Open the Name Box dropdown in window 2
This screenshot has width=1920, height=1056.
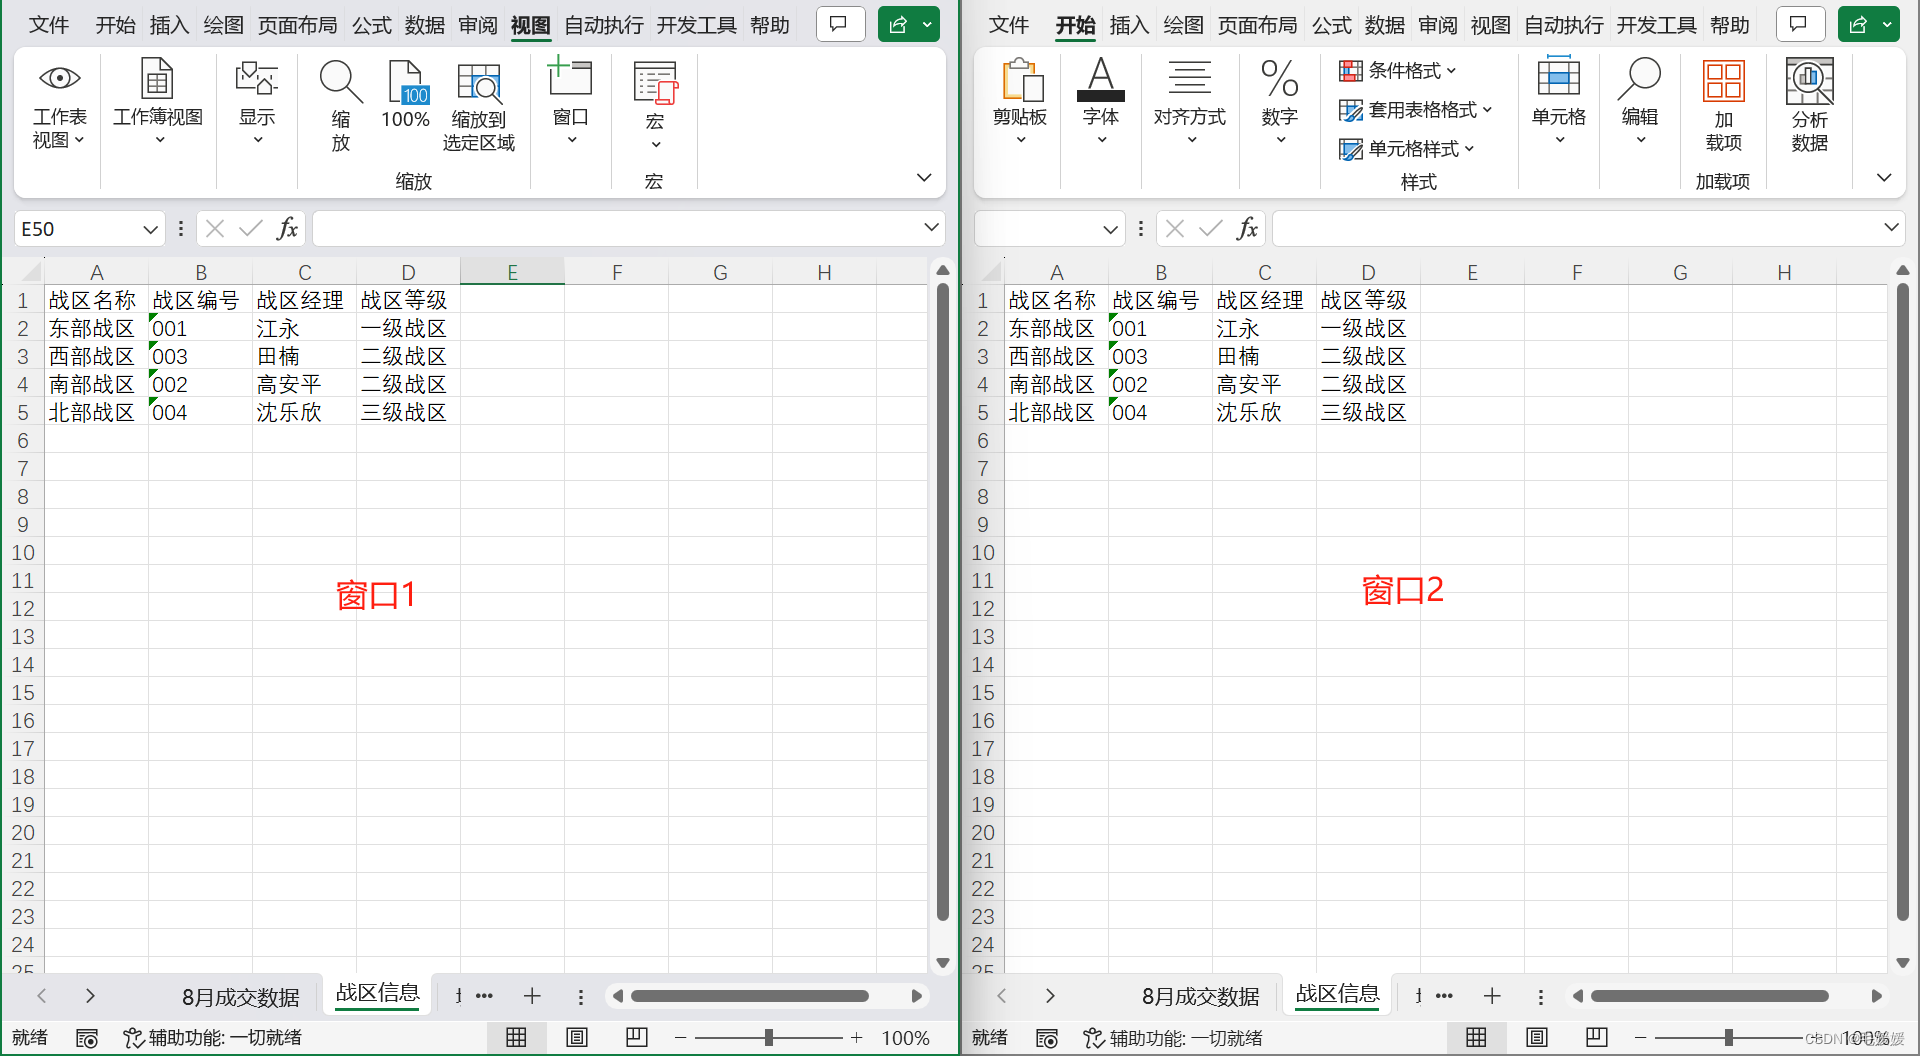pos(1110,229)
